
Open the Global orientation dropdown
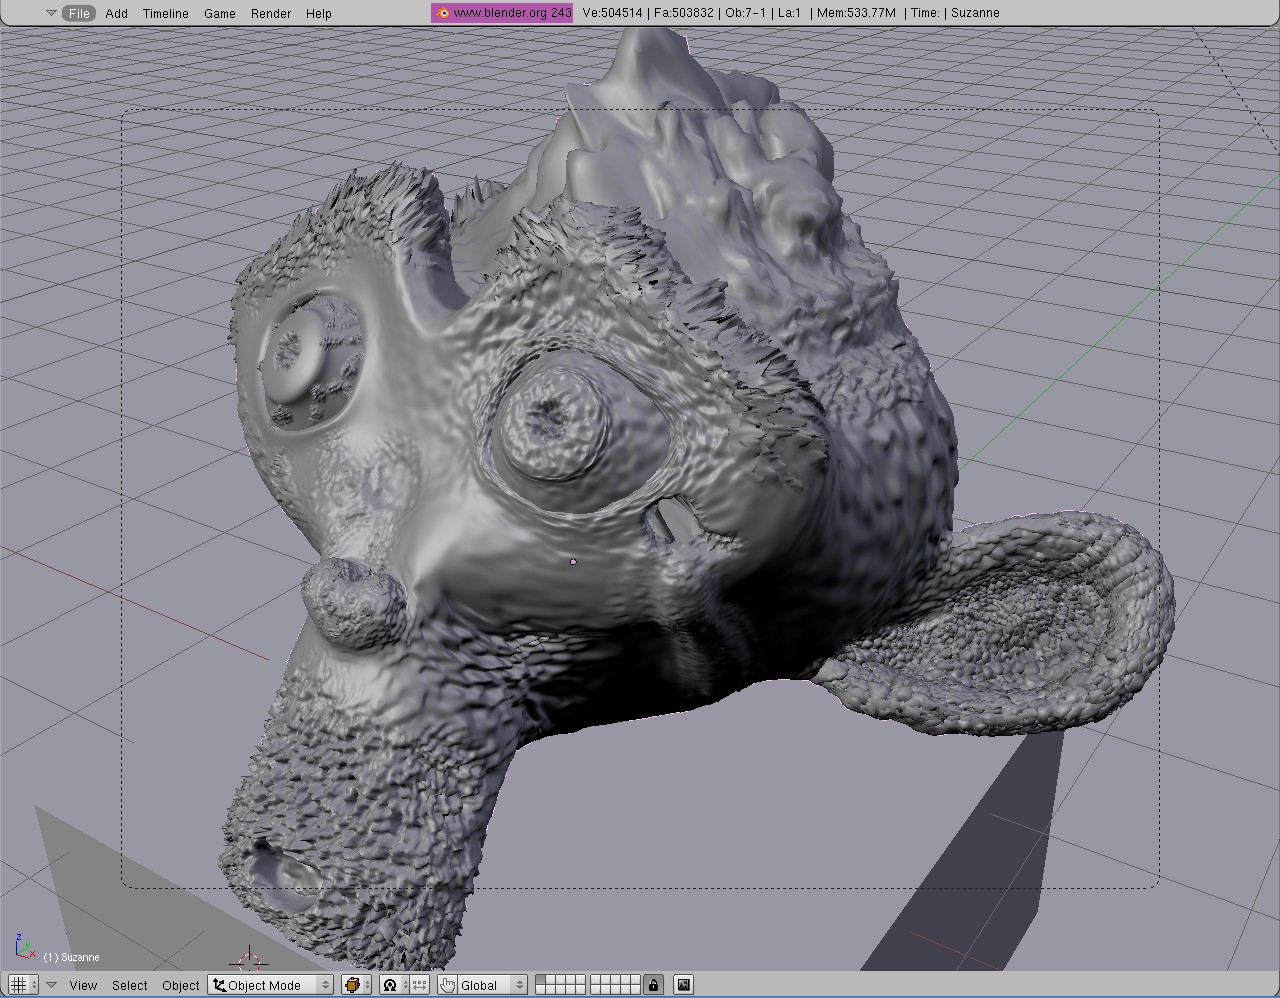click(491, 985)
